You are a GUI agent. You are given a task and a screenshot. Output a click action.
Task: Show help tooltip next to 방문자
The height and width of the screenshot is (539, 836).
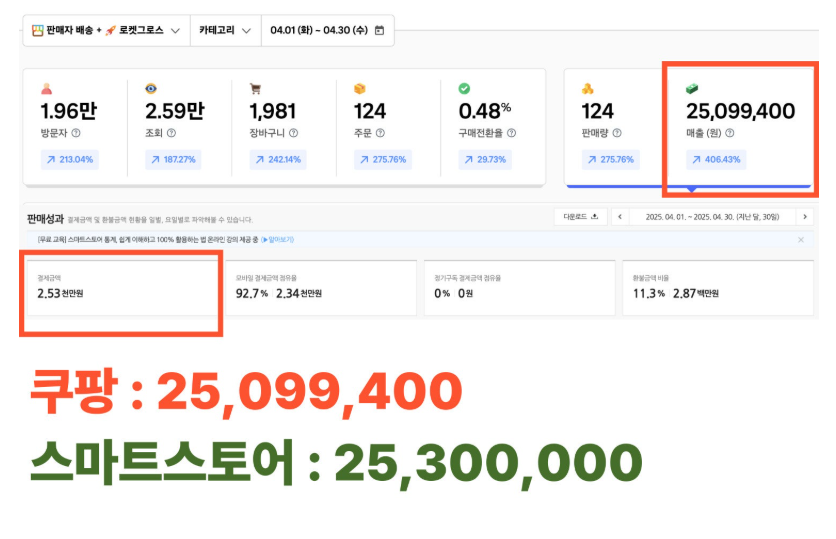[76, 132]
